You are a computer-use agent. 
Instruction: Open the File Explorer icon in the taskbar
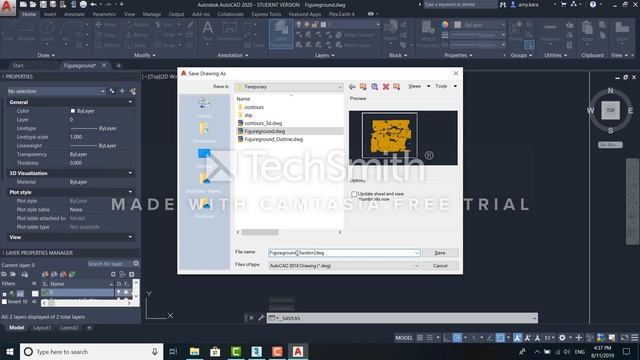pyautogui.click(x=195, y=351)
